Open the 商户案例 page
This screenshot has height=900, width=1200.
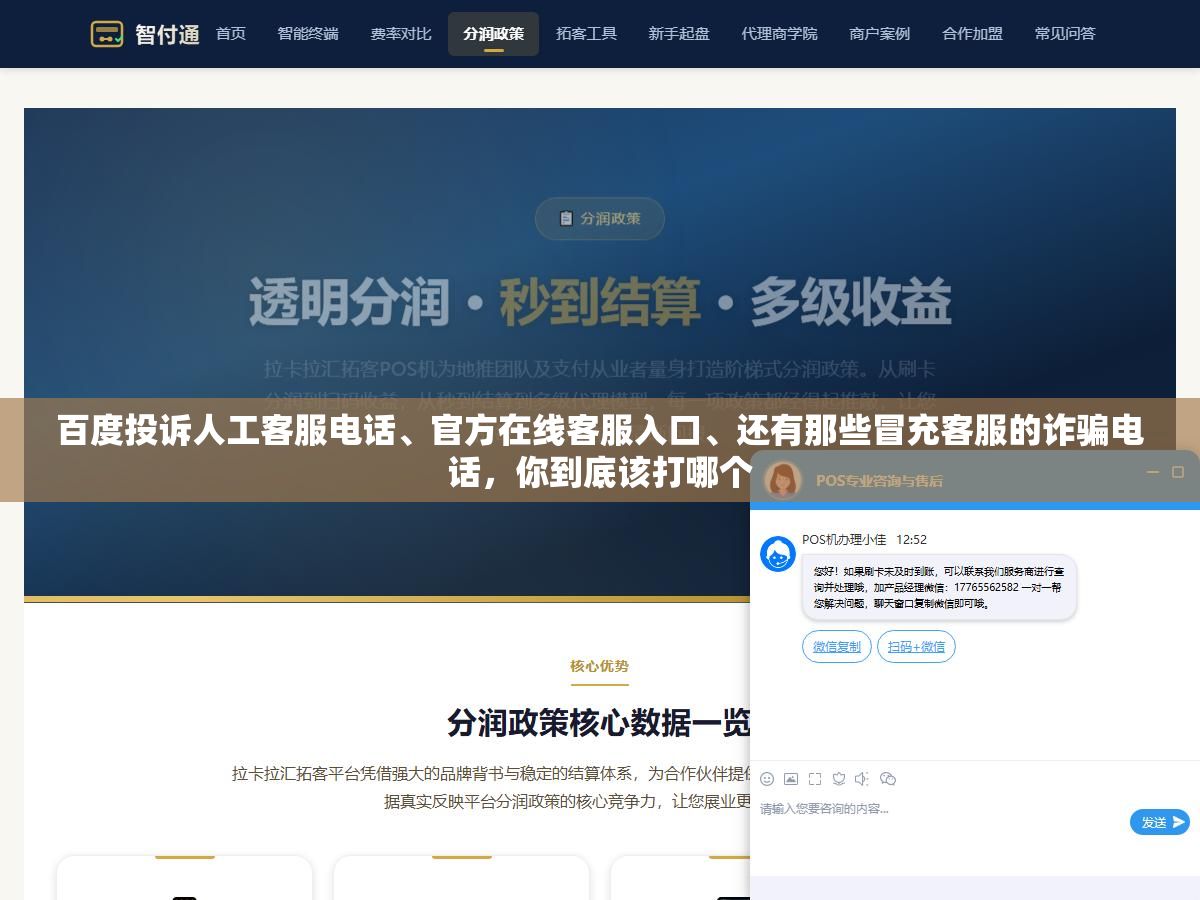tap(880, 34)
